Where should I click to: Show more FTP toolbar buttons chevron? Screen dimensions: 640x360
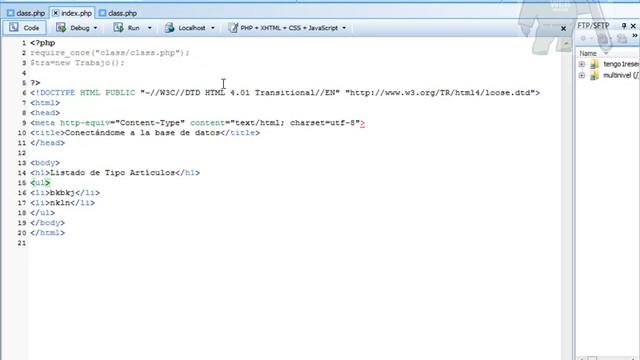[x=635, y=36]
